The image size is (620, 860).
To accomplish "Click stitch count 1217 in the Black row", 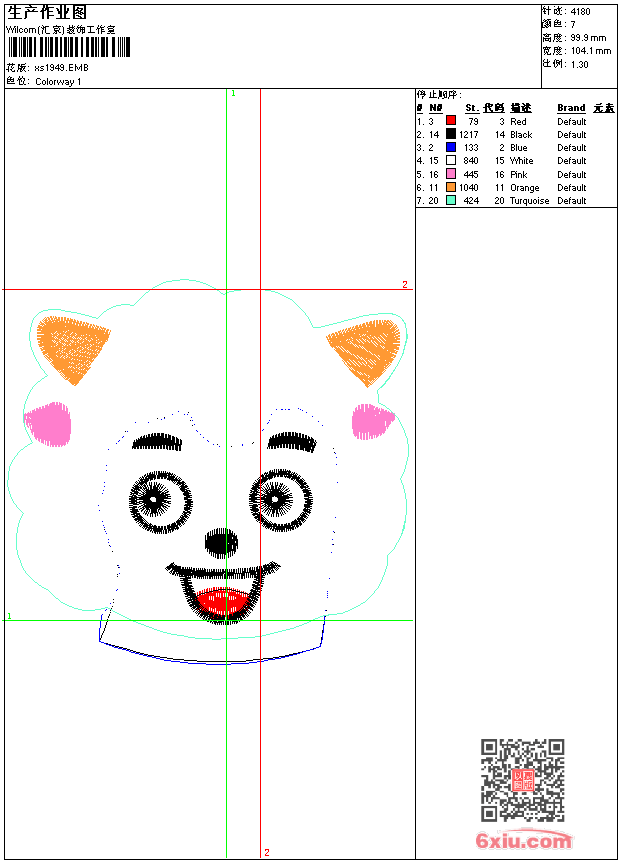I will (469, 134).
